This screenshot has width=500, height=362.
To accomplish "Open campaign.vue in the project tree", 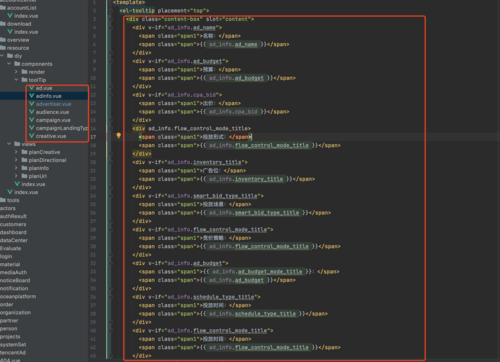I will click(x=53, y=120).
